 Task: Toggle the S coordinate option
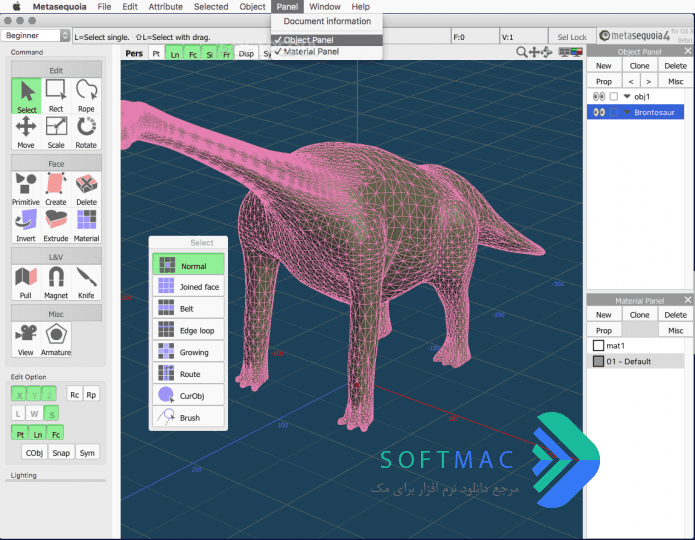[x=51, y=414]
